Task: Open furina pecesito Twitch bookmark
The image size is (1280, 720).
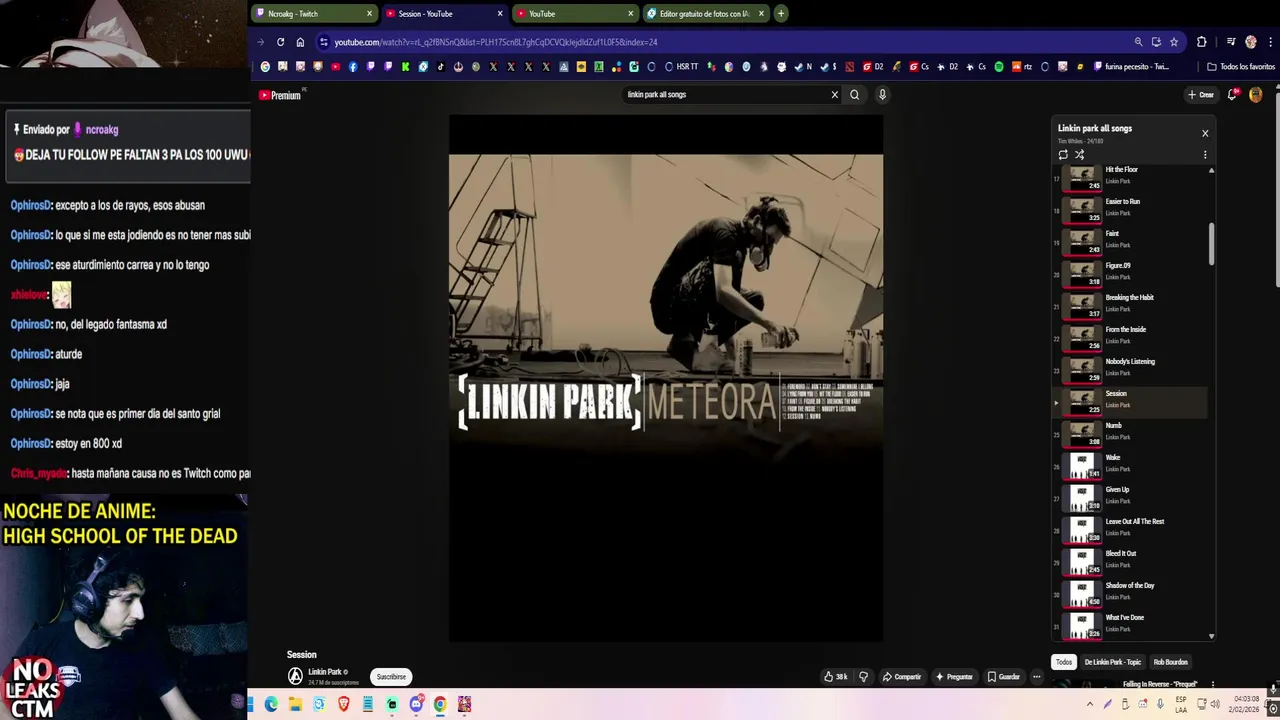Action: pyautogui.click(x=1131, y=67)
